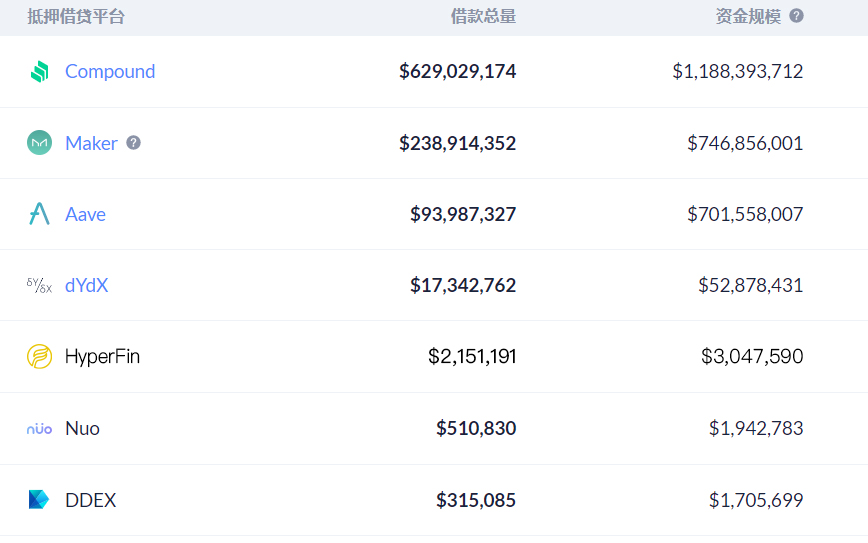Click the help icon next to Maker

point(133,143)
